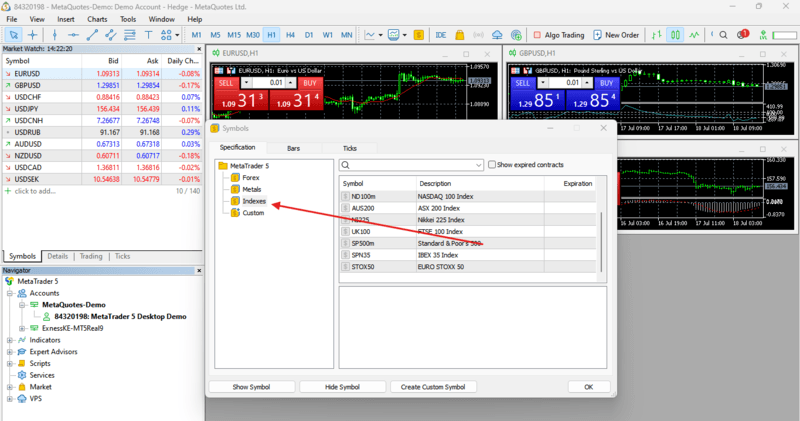Open the Insert menu
This screenshot has height=421, width=800.
click(x=66, y=19)
